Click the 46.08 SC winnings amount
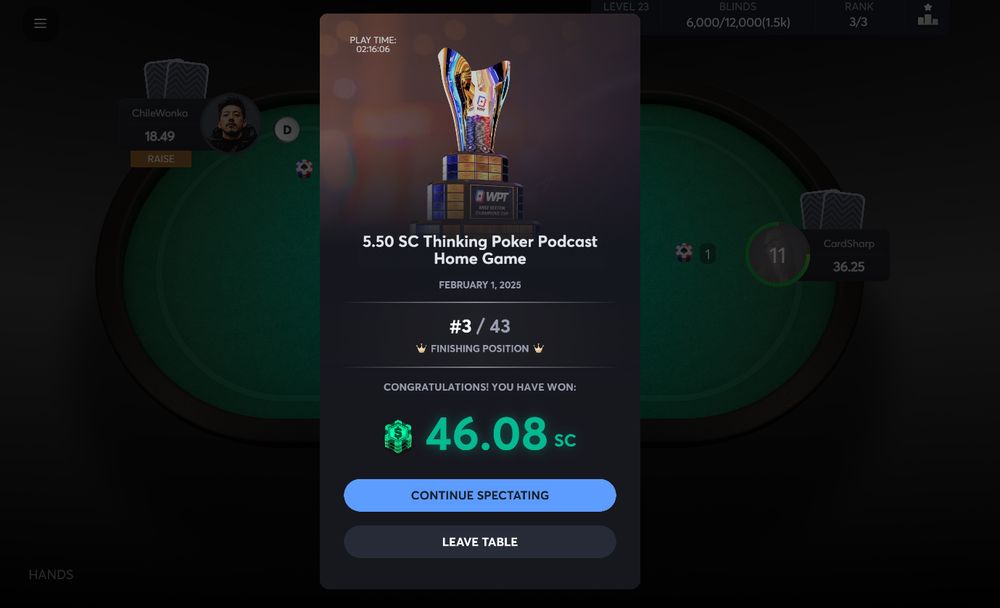 (x=501, y=434)
